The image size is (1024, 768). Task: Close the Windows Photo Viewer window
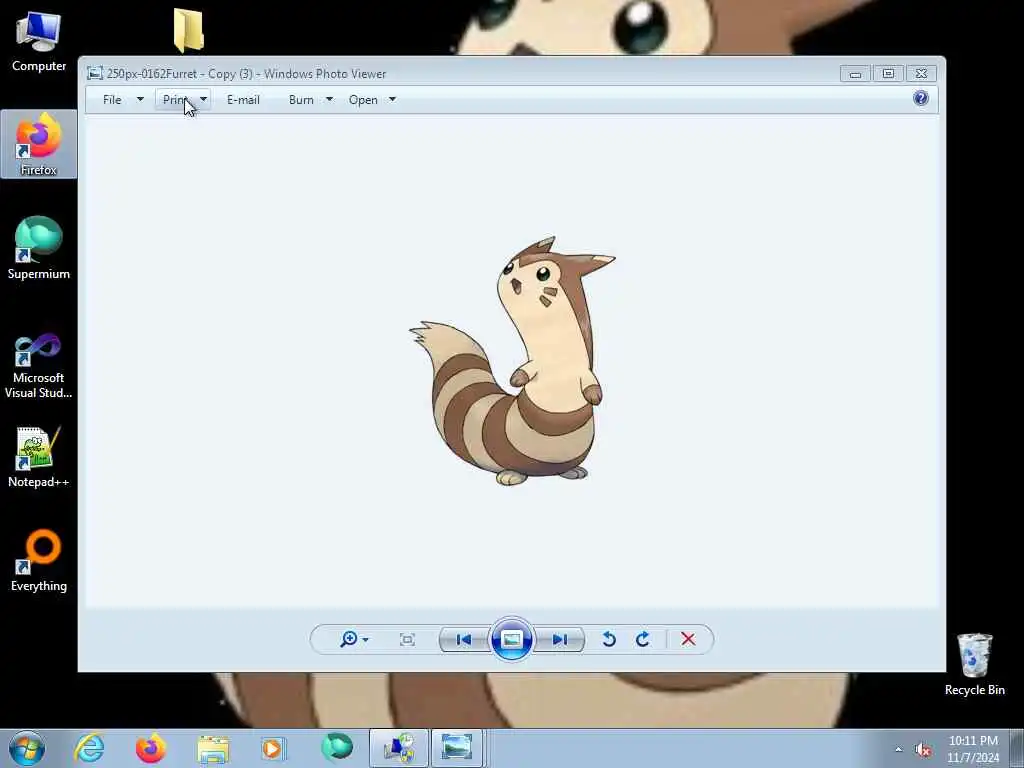[x=921, y=74]
